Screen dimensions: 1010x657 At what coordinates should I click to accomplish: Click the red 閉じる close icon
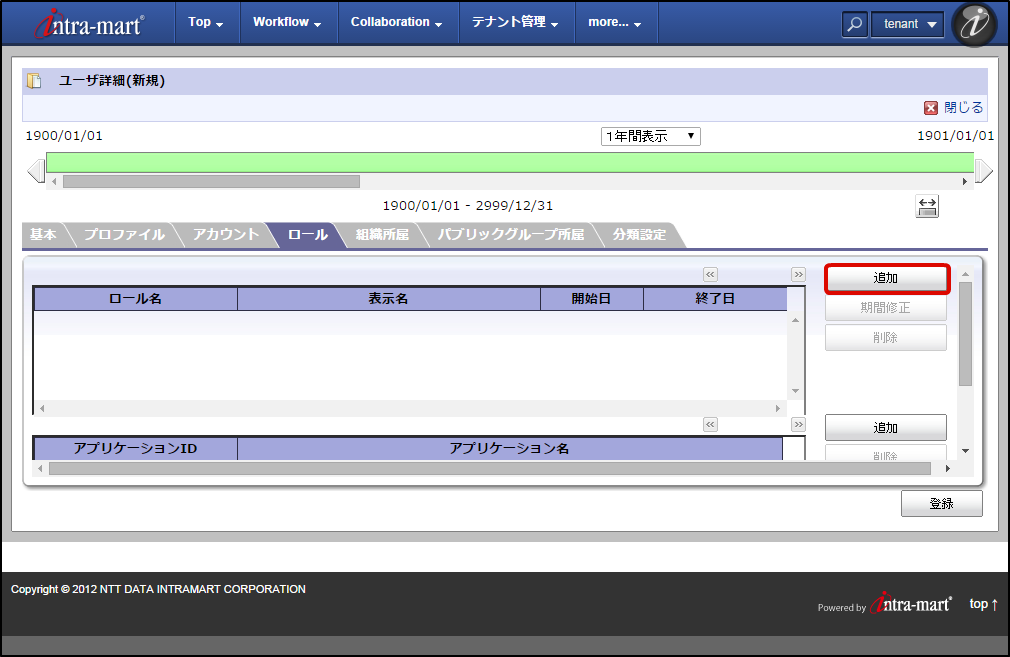(931, 108)
